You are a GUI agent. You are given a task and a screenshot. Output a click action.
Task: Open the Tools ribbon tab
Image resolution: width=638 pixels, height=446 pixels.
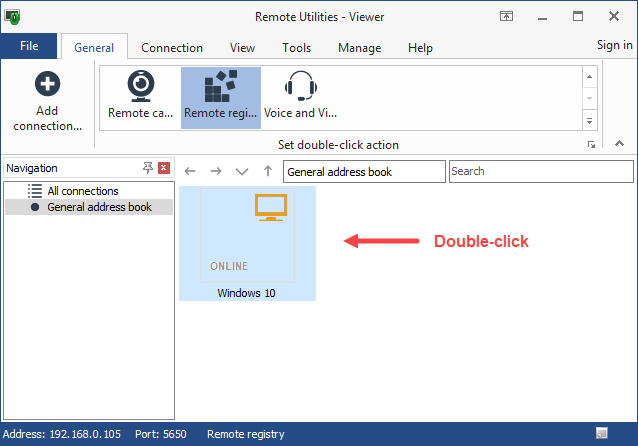coord(297,48)
